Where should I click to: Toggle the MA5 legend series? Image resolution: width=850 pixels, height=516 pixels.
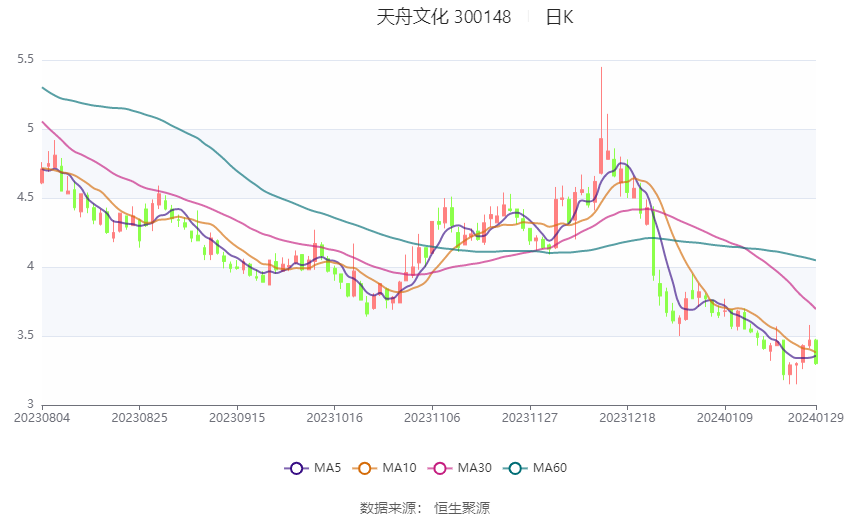[313, 468]
